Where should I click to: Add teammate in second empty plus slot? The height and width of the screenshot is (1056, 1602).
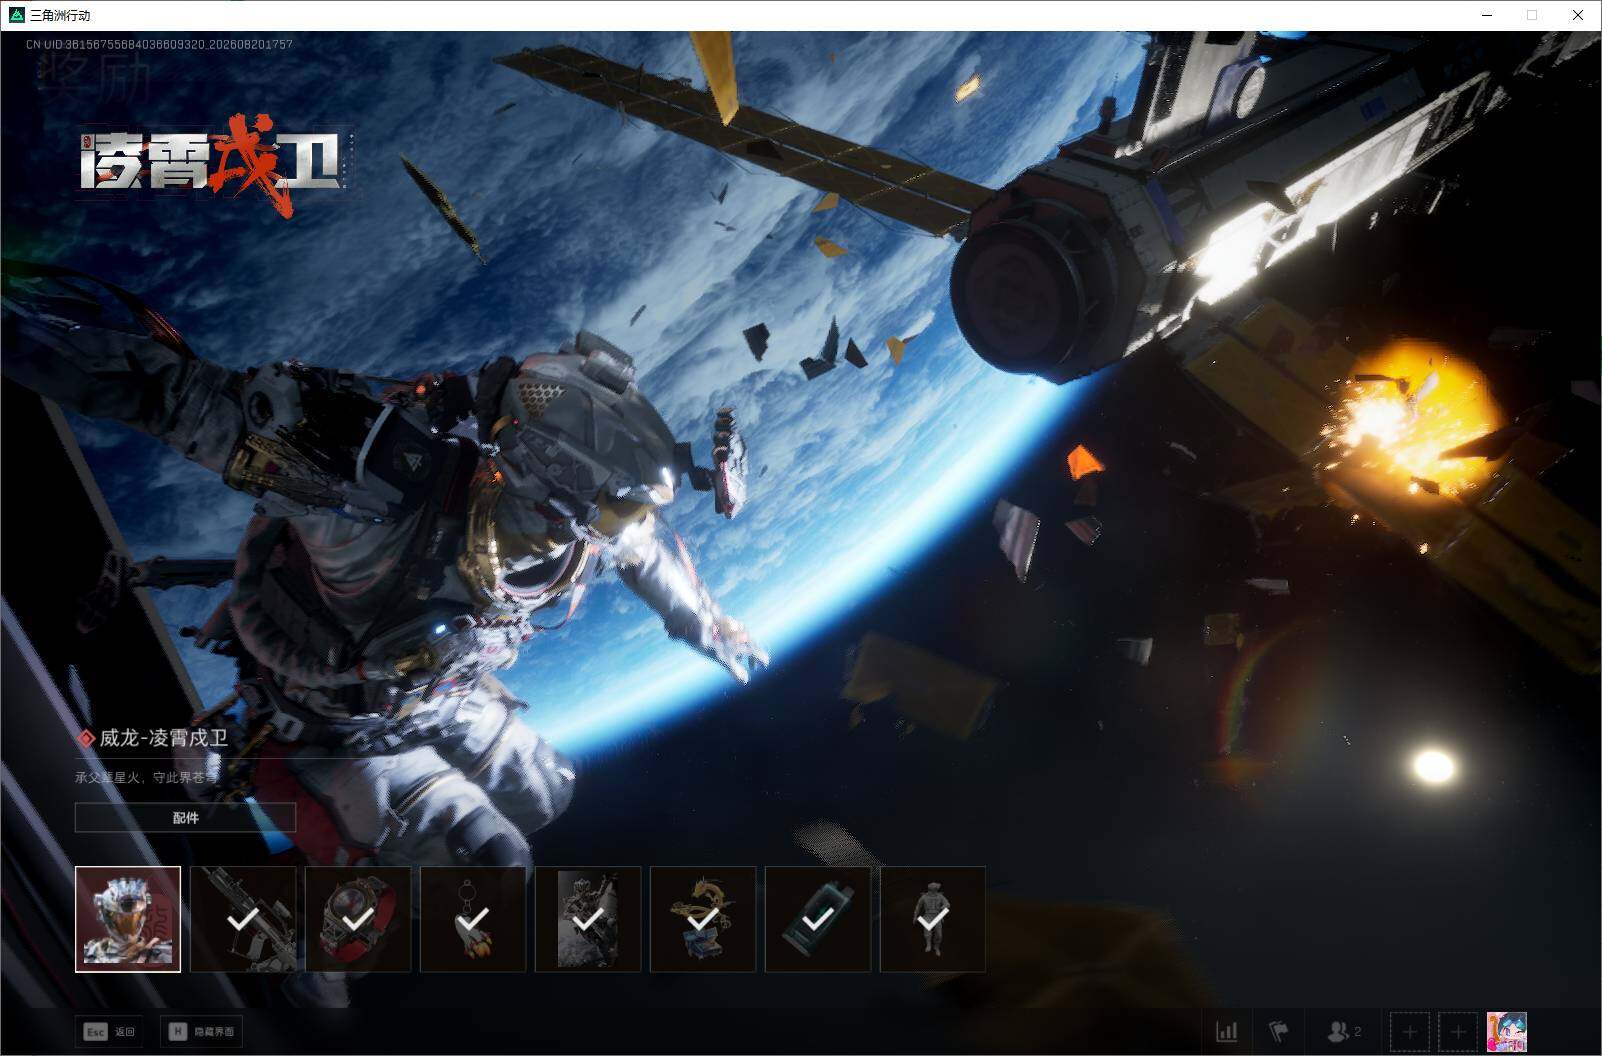(x=1458, y=1031)
